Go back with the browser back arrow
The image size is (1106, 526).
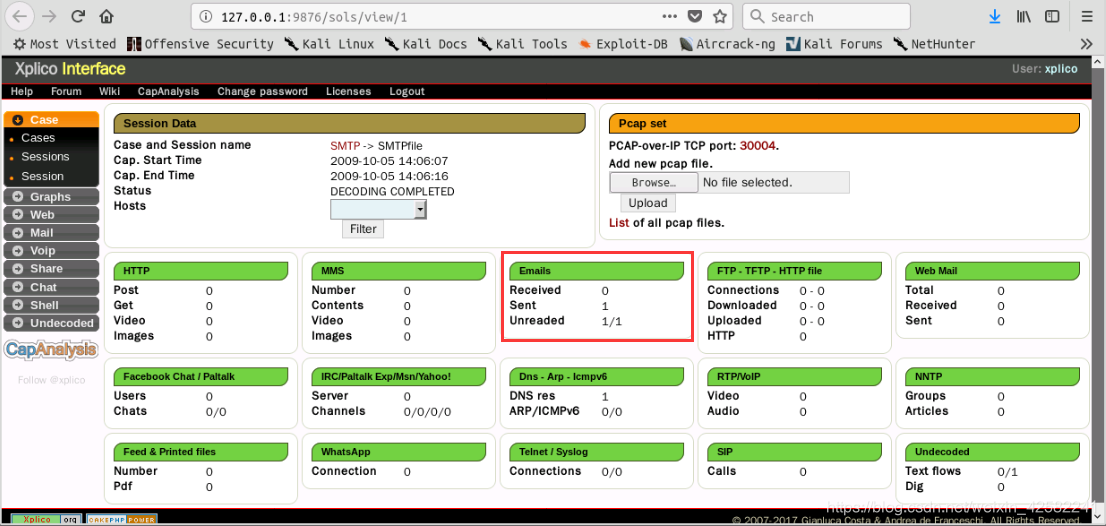click(21, 16)
